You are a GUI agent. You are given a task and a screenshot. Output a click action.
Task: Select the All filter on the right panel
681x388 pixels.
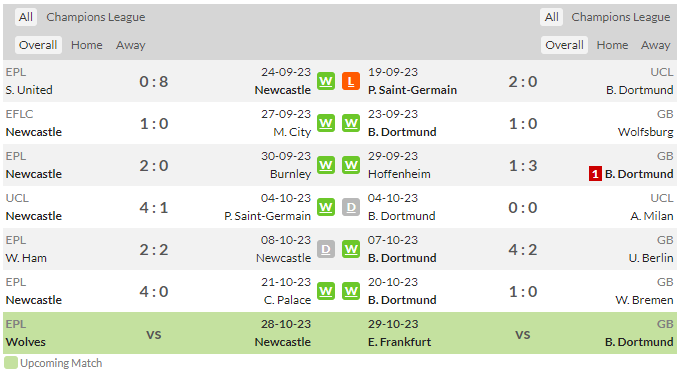[x=552, y=17]
